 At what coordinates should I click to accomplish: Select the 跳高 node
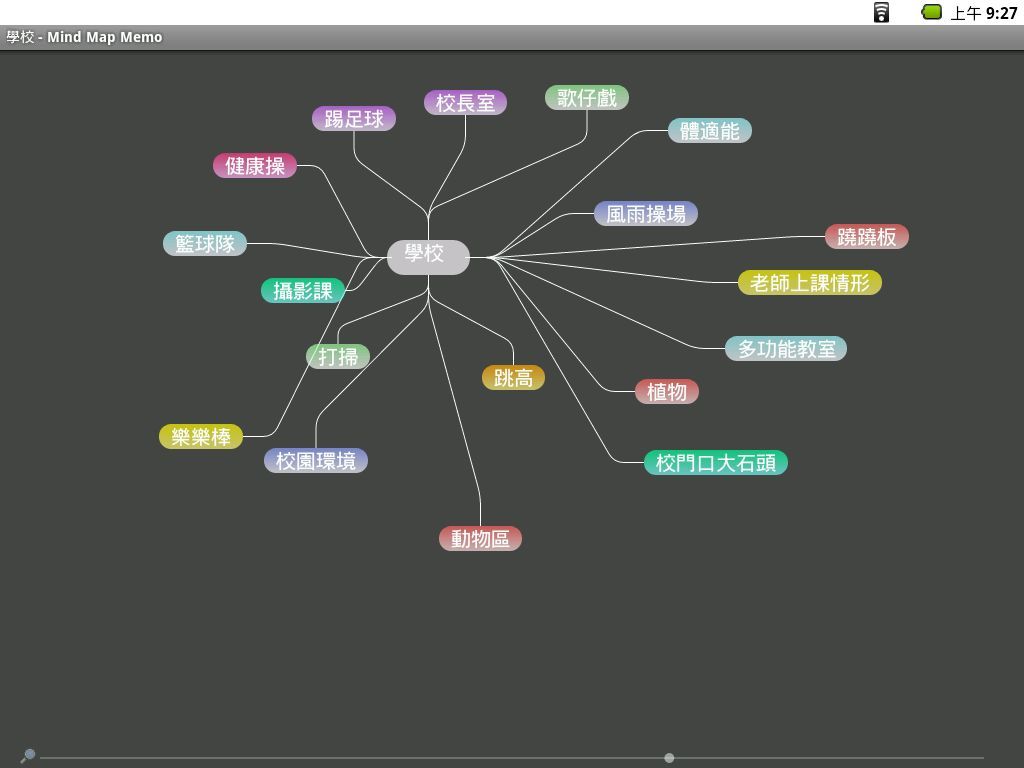(x=513, y=378)
